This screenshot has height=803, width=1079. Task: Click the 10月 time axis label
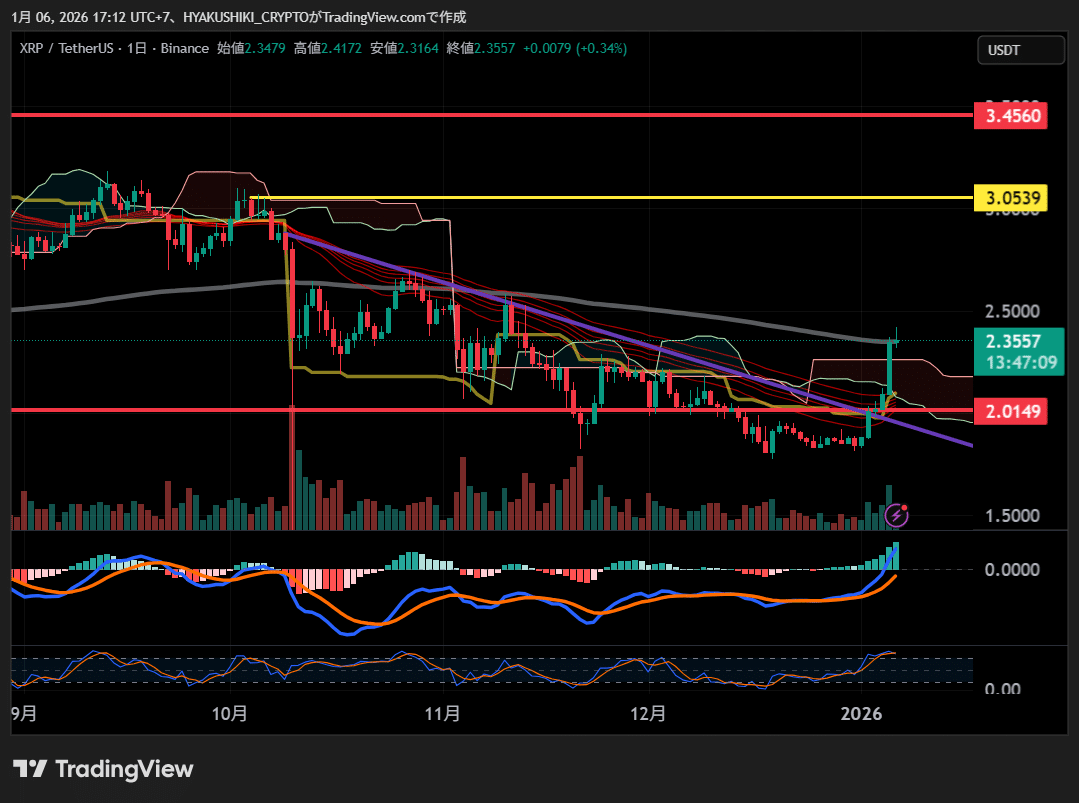pos(229,714)
